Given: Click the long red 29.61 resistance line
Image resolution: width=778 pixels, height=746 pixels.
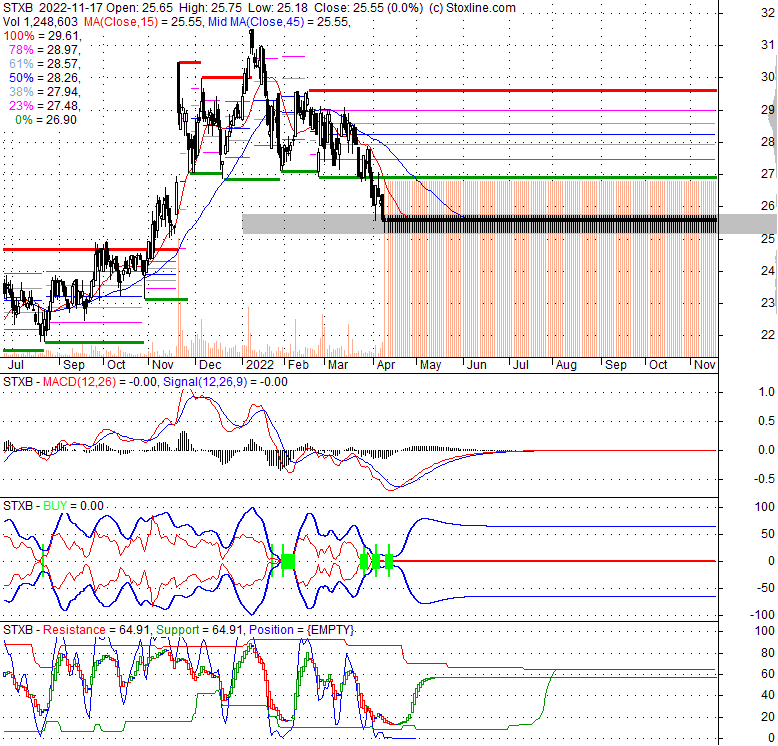Looking at the screenshot, I should (x=513, y=91).
